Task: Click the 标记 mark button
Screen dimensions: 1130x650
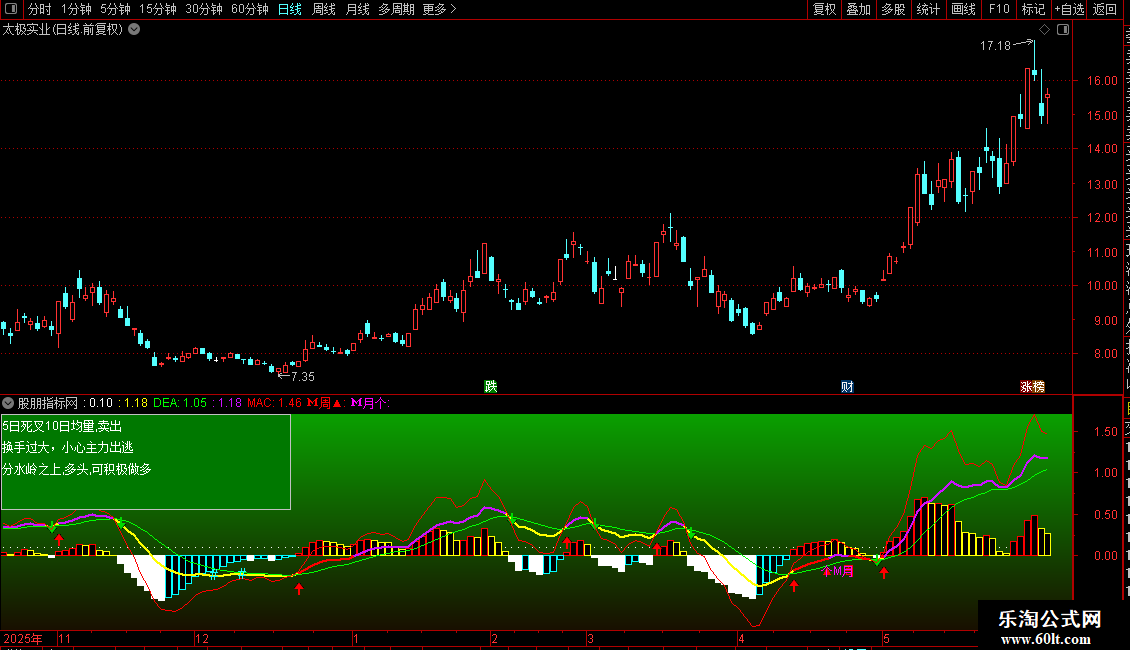Action: click(x=1033, y=9)
